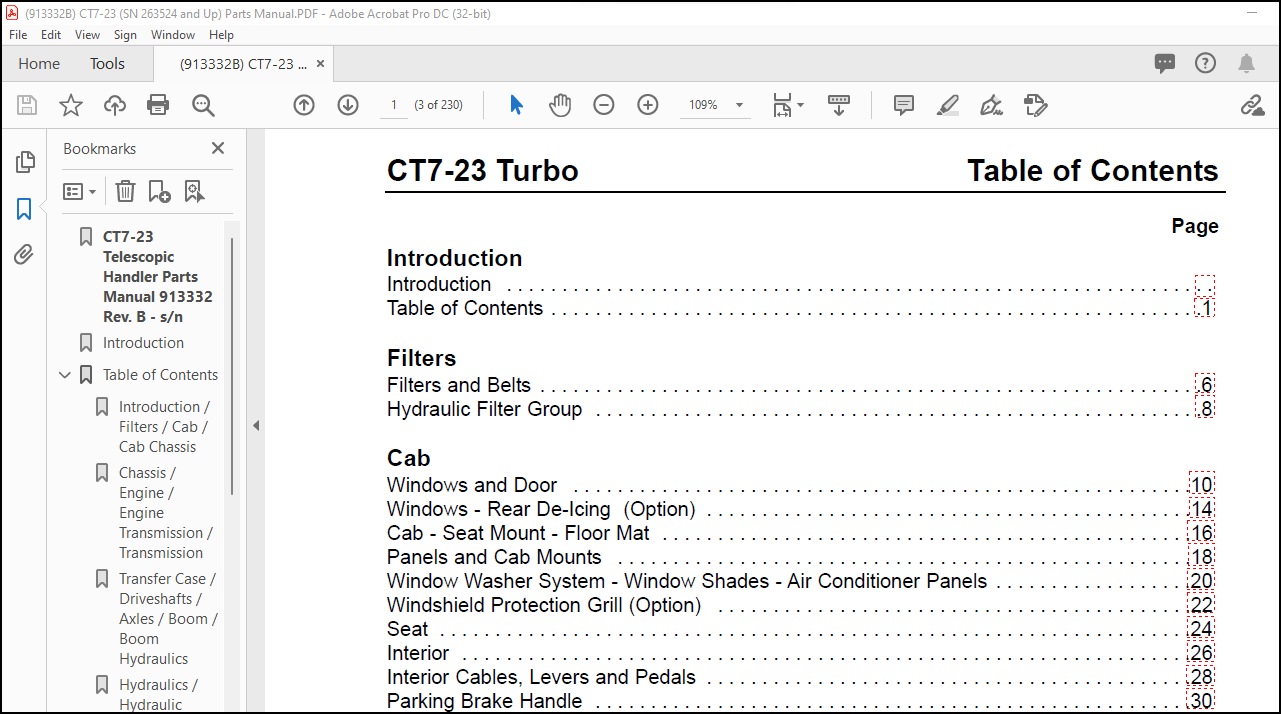Click the bookmarks panel vertical scrollbar
The width and height of the screenshot is (1281, 714).
[x=232, y=365]
